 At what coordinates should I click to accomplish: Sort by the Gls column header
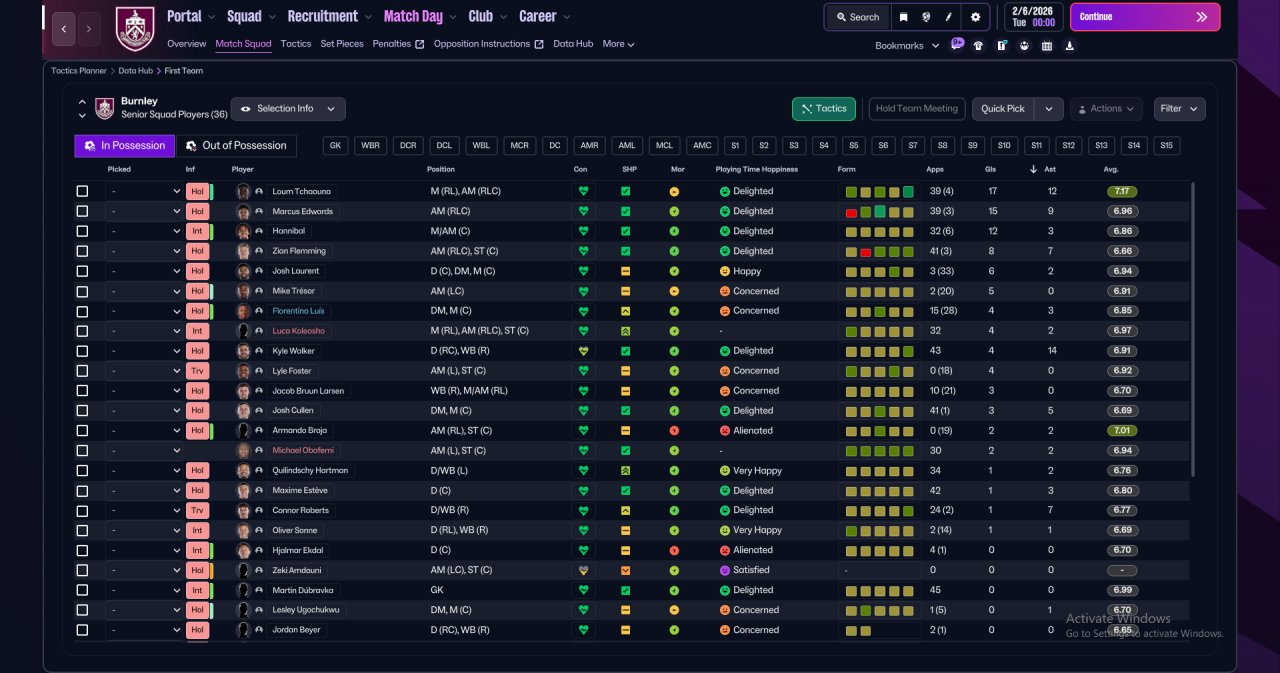992,169
